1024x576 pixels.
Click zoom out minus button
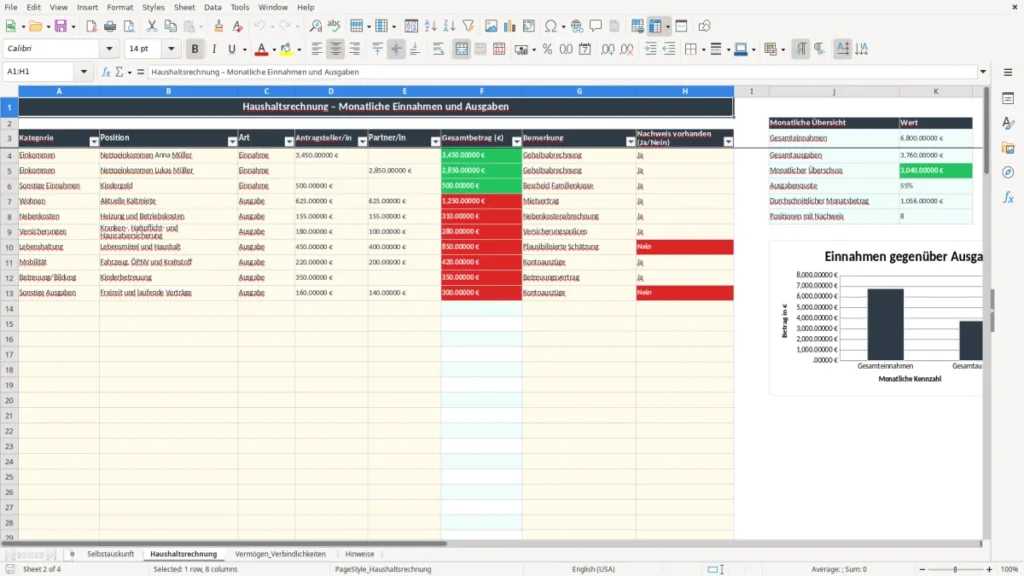point(922,569)
